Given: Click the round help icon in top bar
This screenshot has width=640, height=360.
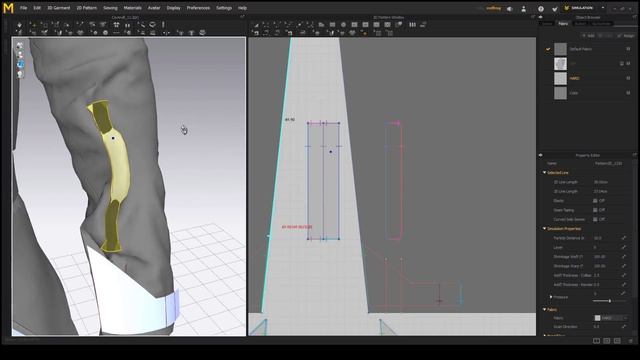Looking at the screenshot, I should click(x=541, y=9).
